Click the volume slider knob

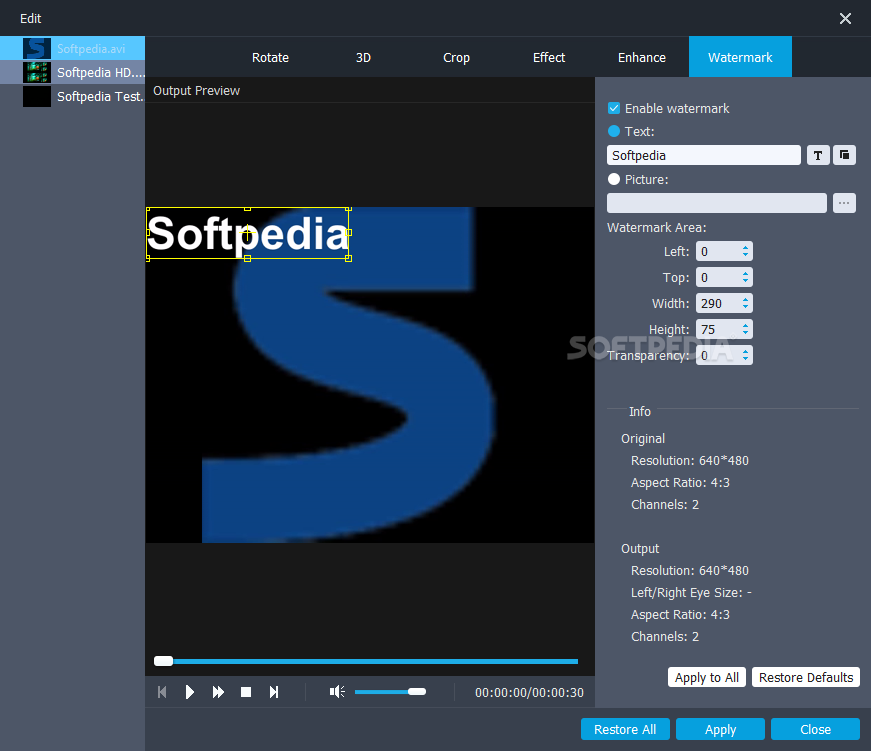tap(417, 692)
